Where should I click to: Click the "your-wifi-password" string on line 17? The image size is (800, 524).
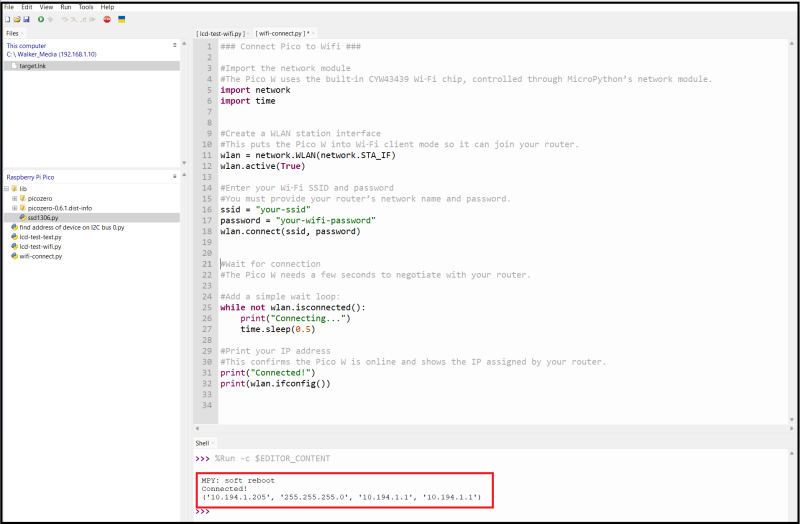[326, 220]
